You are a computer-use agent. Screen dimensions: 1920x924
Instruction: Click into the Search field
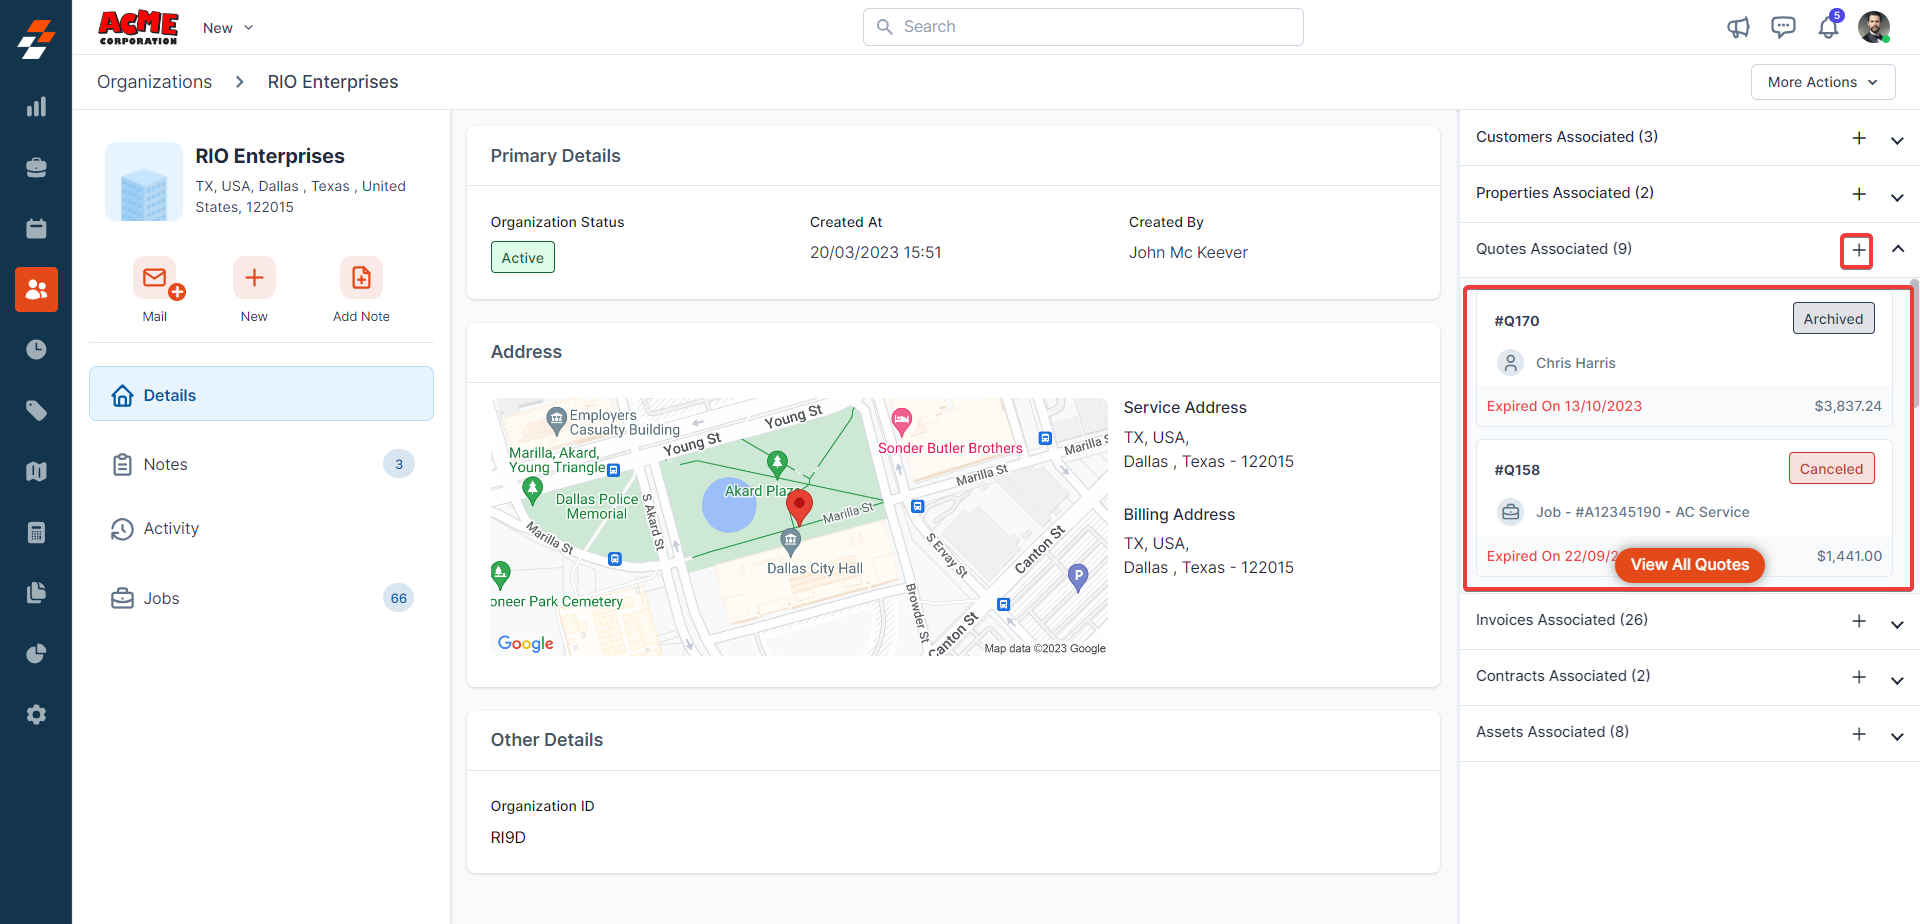[x=1083, y=27]
